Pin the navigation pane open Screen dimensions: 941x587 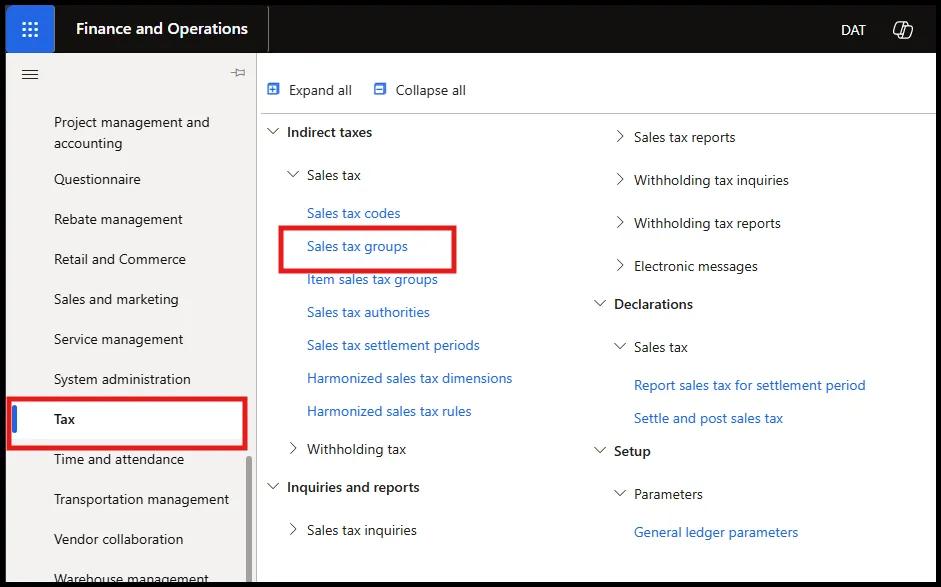coord(238,73)
